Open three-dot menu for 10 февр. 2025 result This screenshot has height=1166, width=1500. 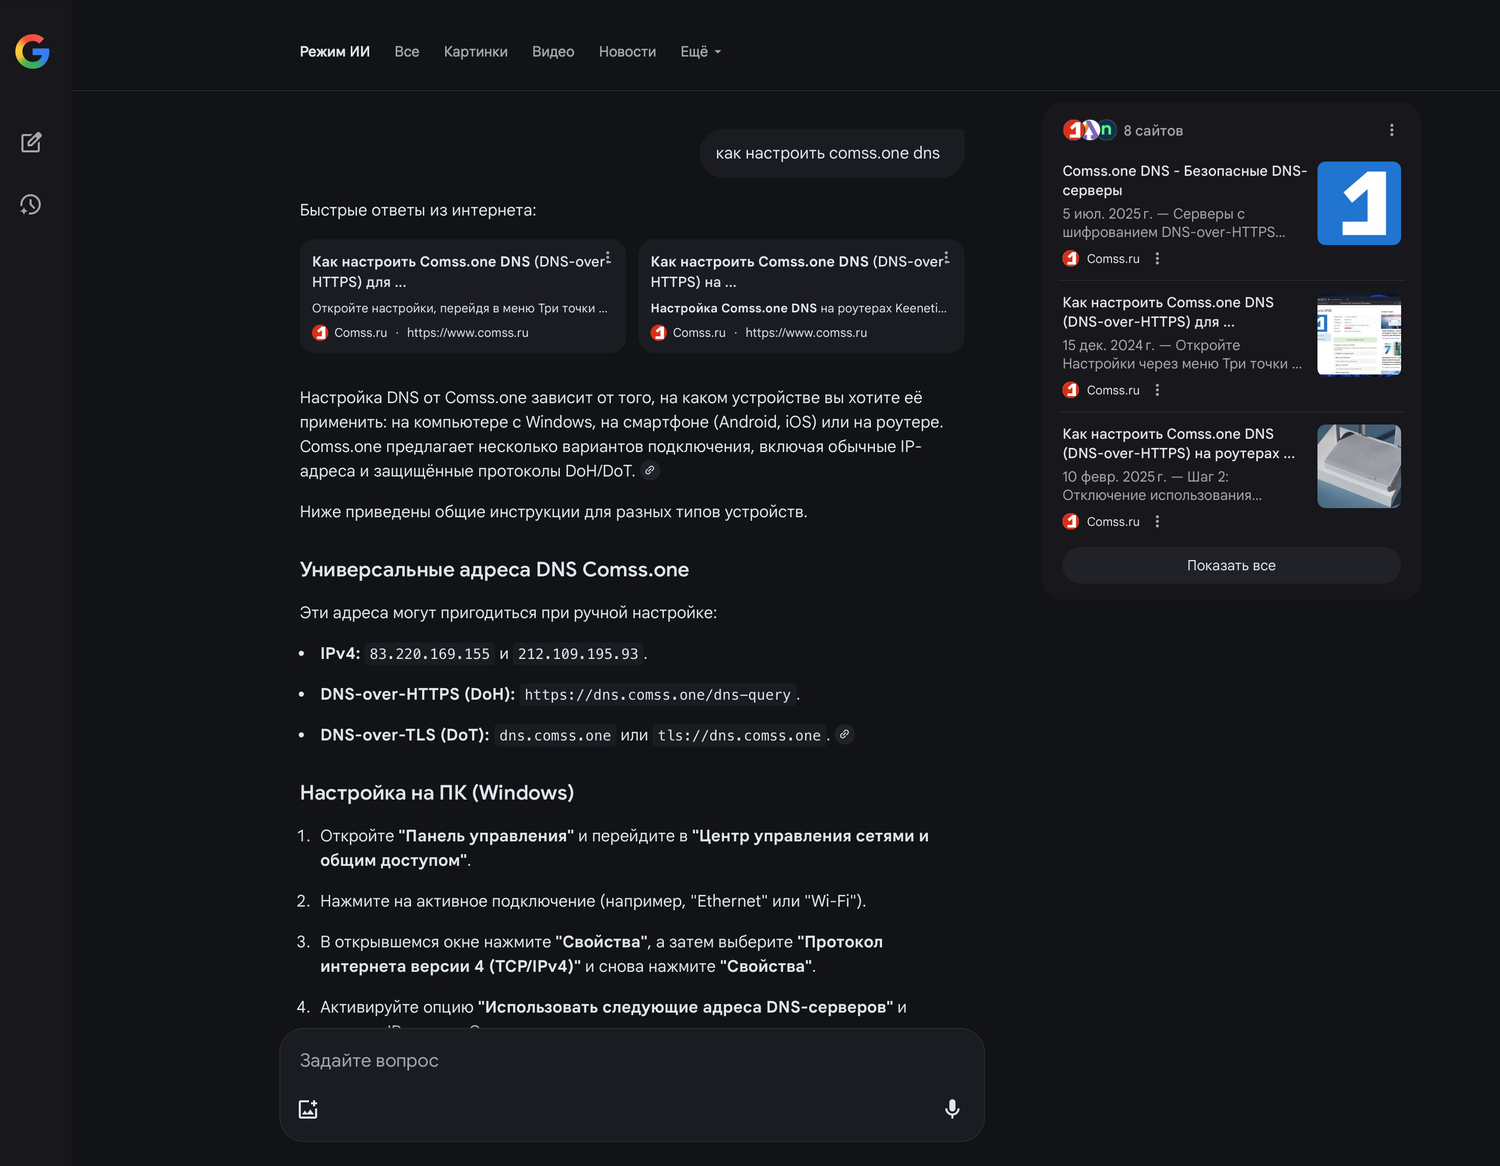[1157, 521]
